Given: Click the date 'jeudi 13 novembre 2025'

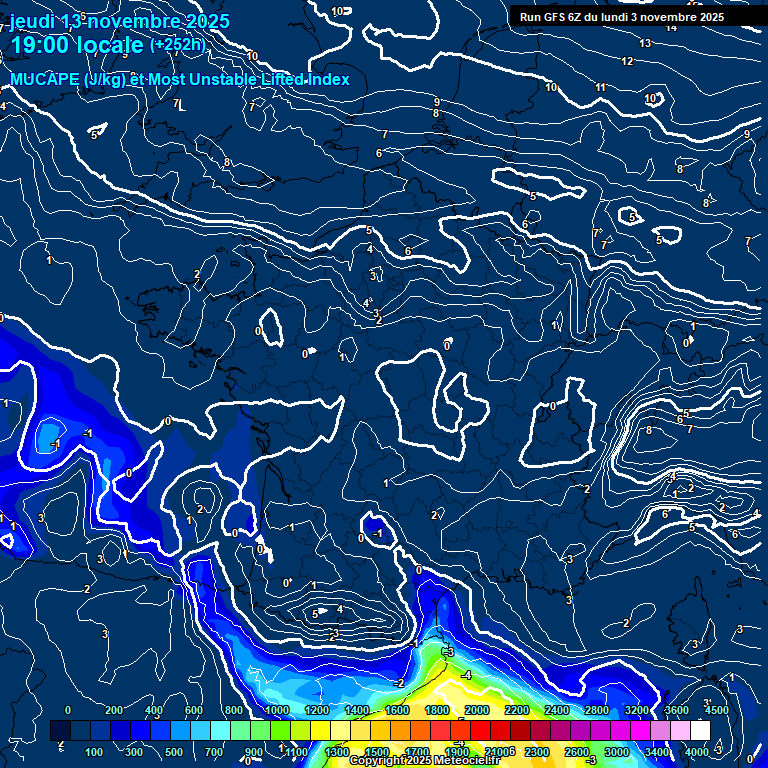Looking at the screenshot, I should (x=119, y=22).
